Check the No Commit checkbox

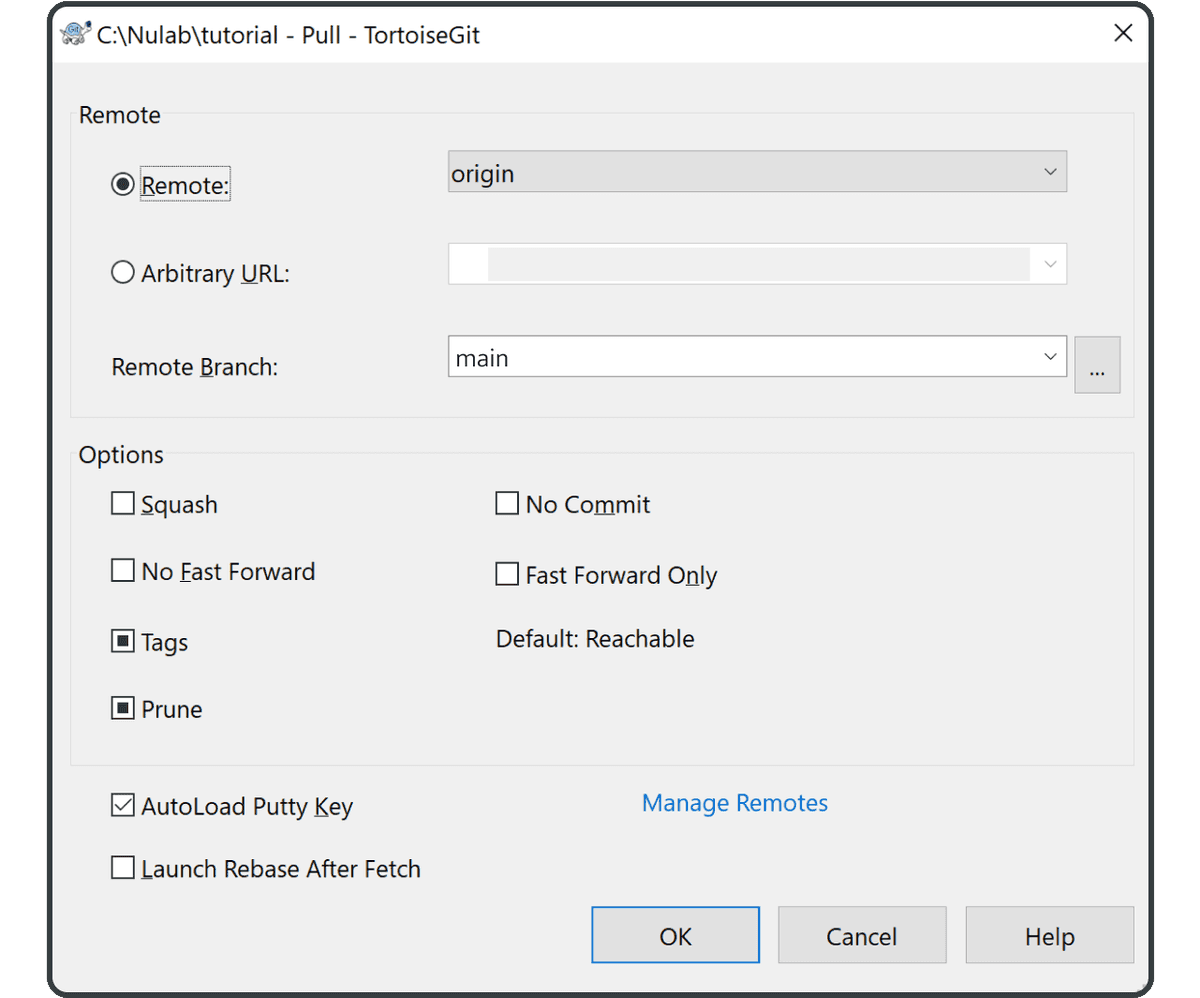[x=507, y=503]
